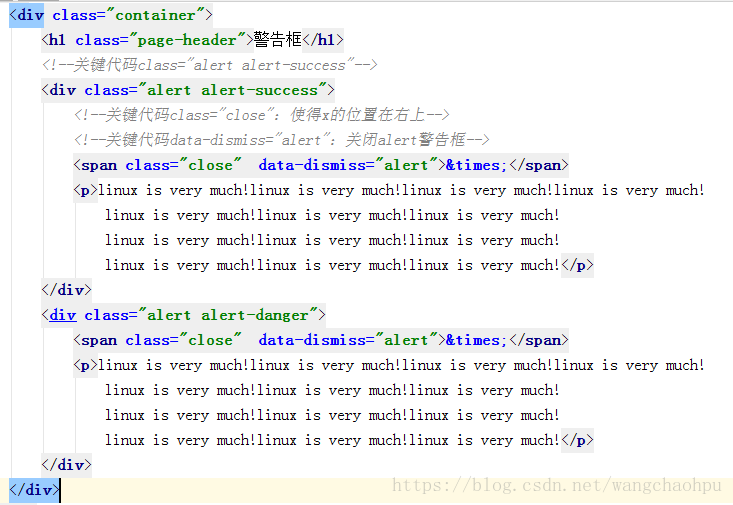
Task: Click the closing </span> tag in alert-success block
Action: tap(539, 165)
